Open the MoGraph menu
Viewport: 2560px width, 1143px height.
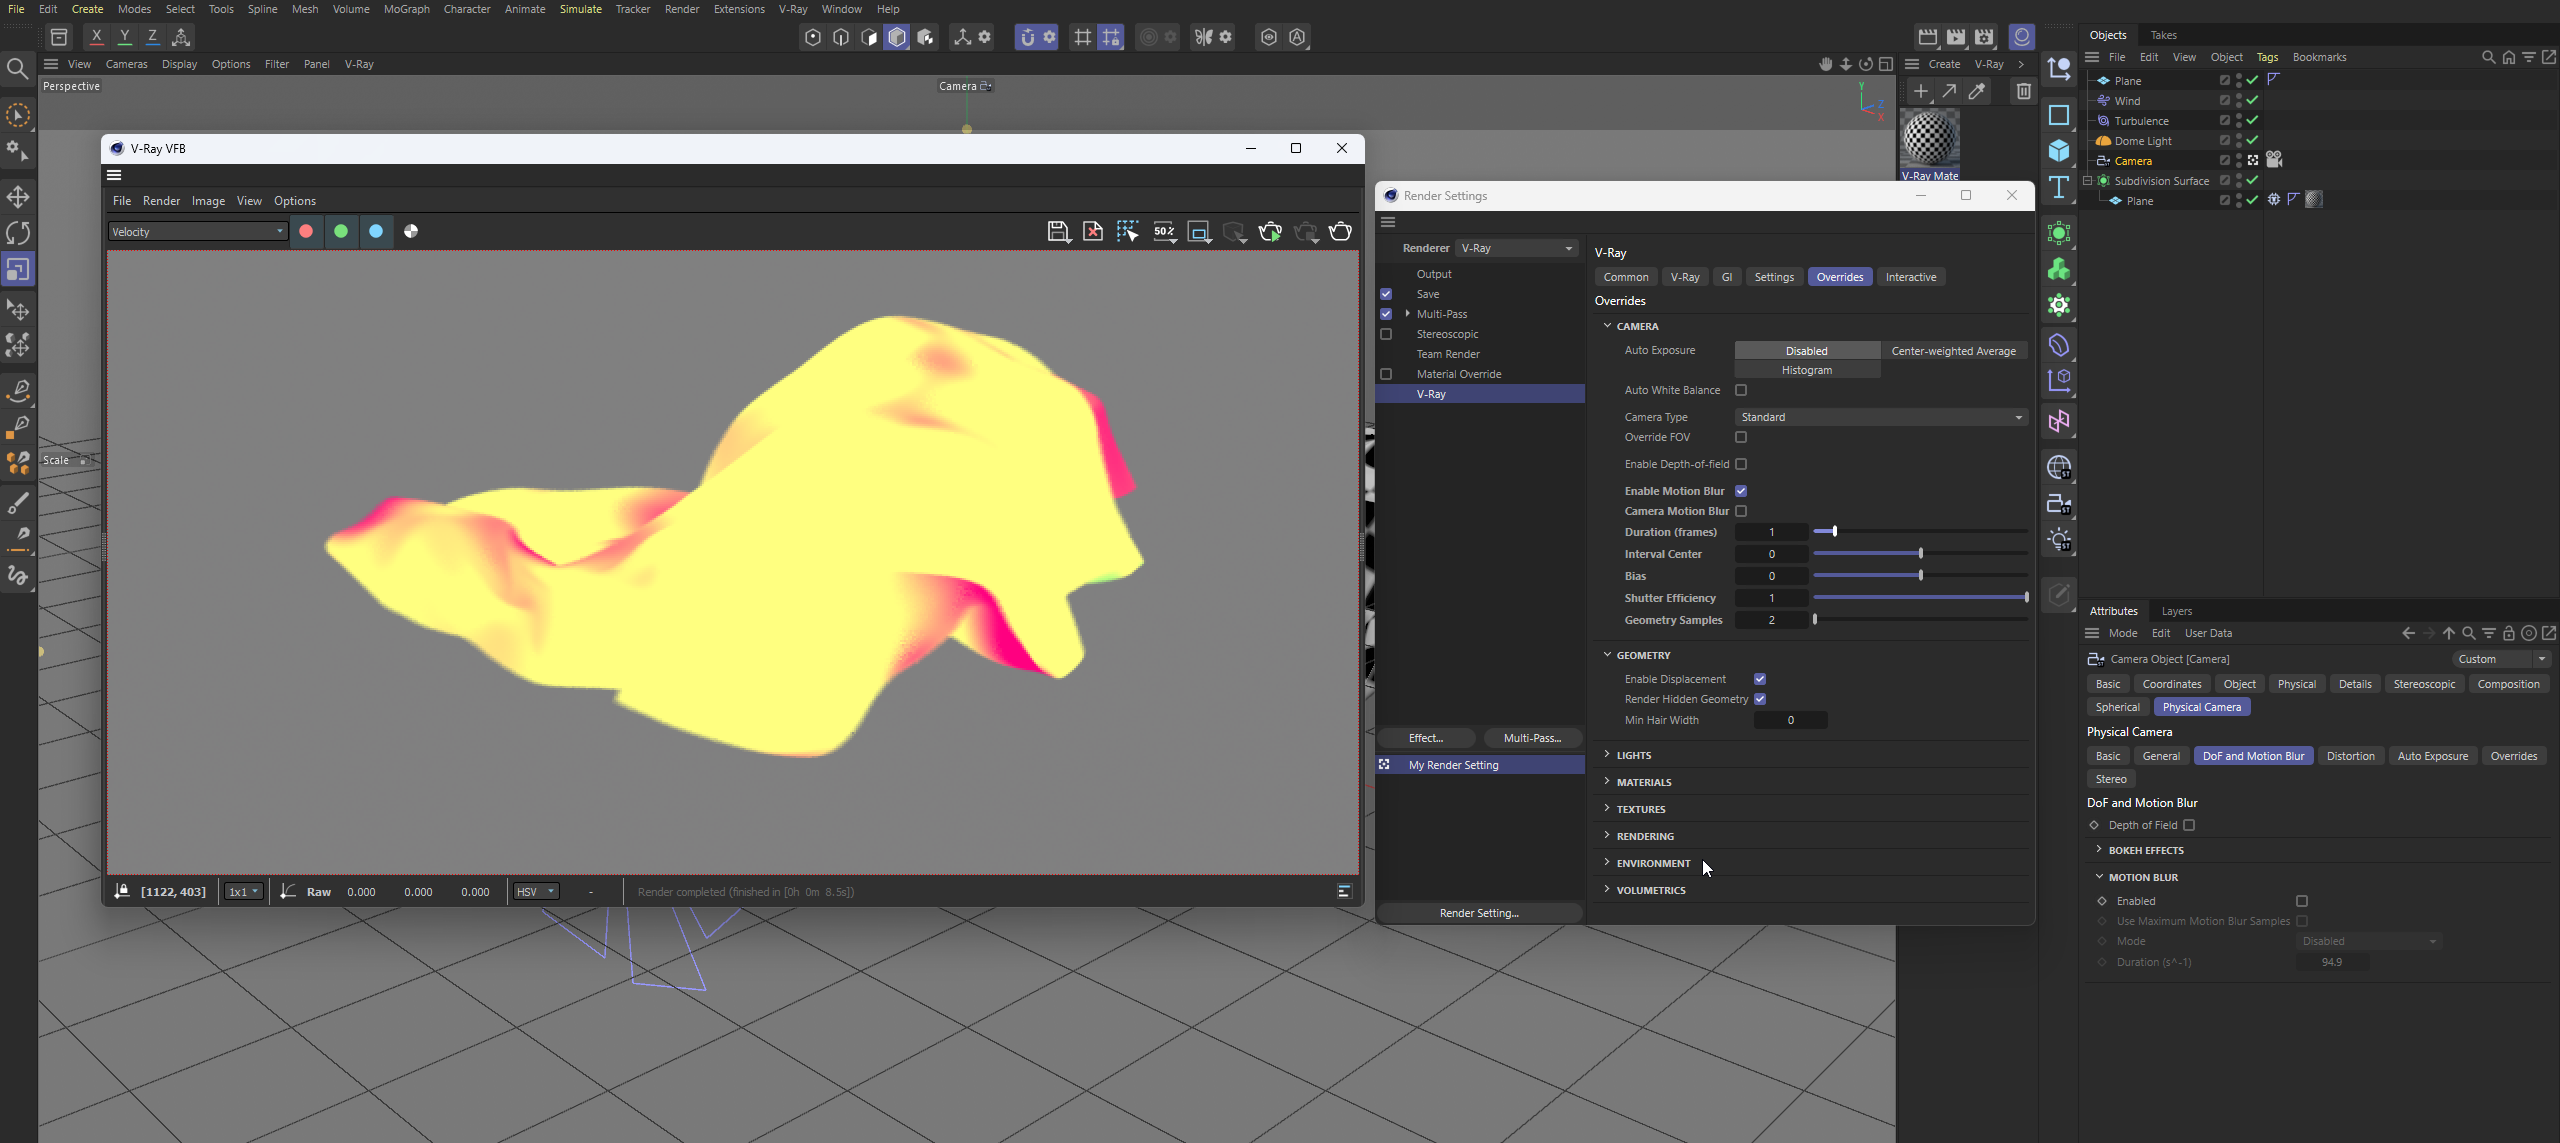tap(406, 9)
